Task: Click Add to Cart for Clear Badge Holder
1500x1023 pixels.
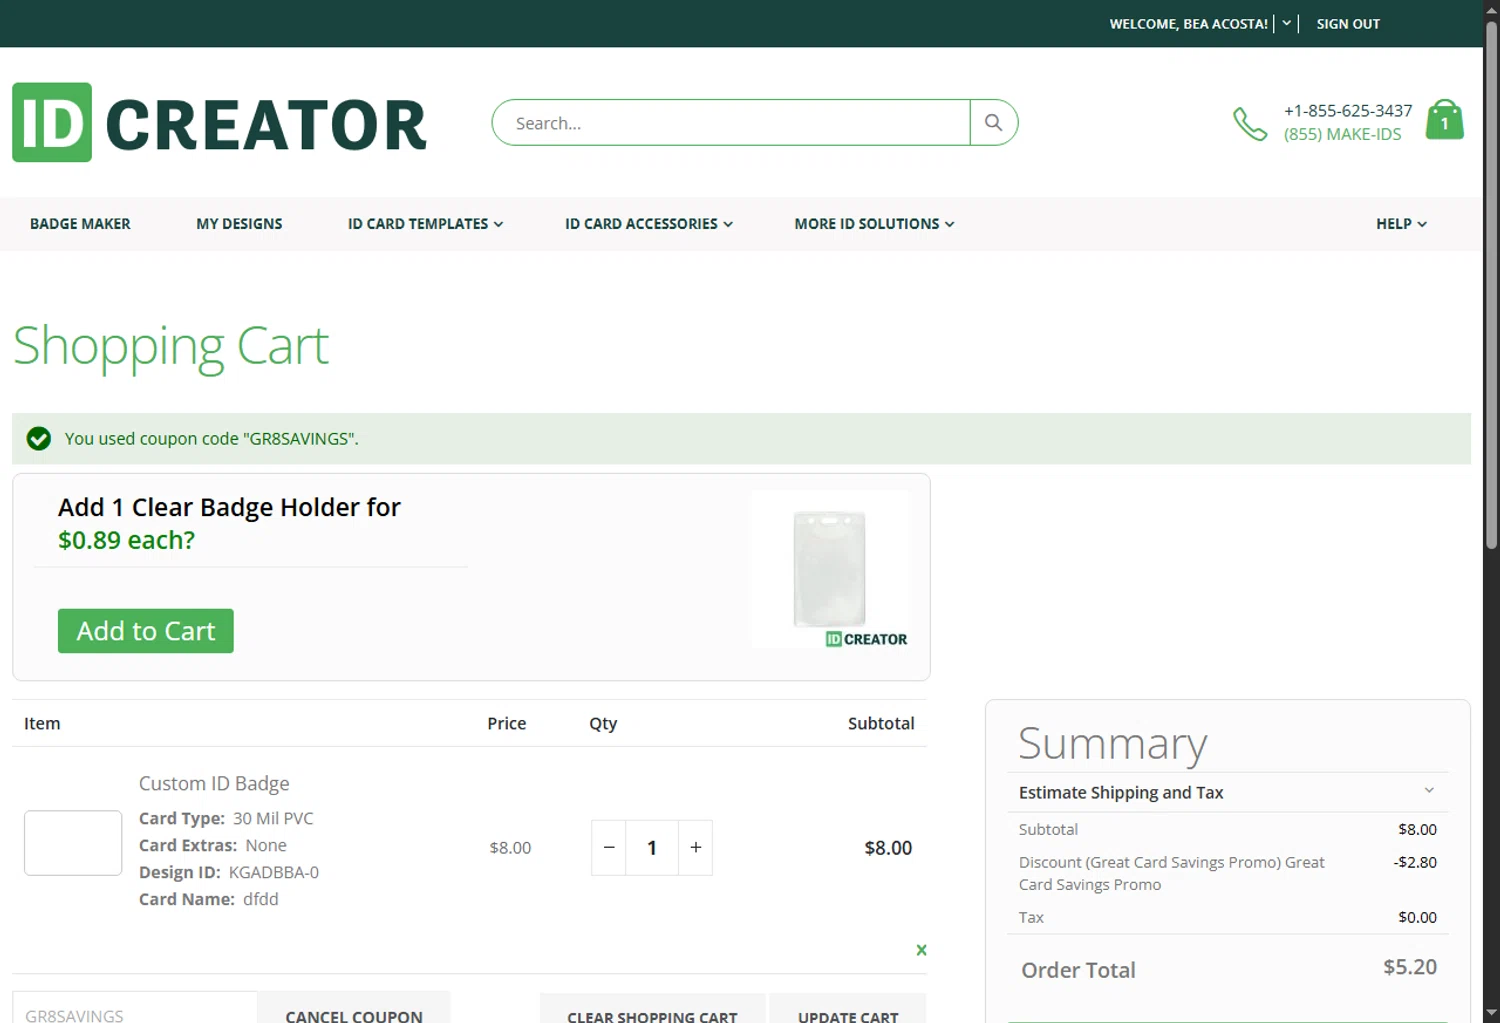Action: pos(146,631)
